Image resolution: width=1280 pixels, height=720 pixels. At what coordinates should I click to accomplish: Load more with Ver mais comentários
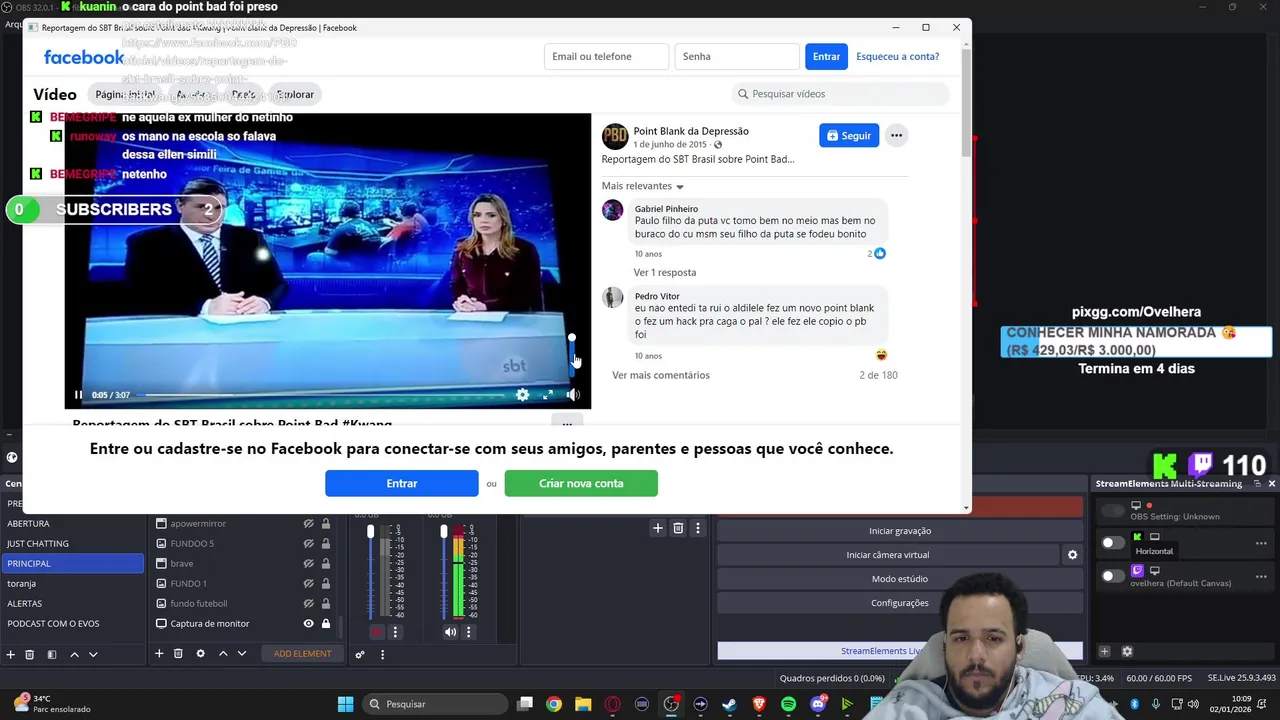tap(661, 375)
